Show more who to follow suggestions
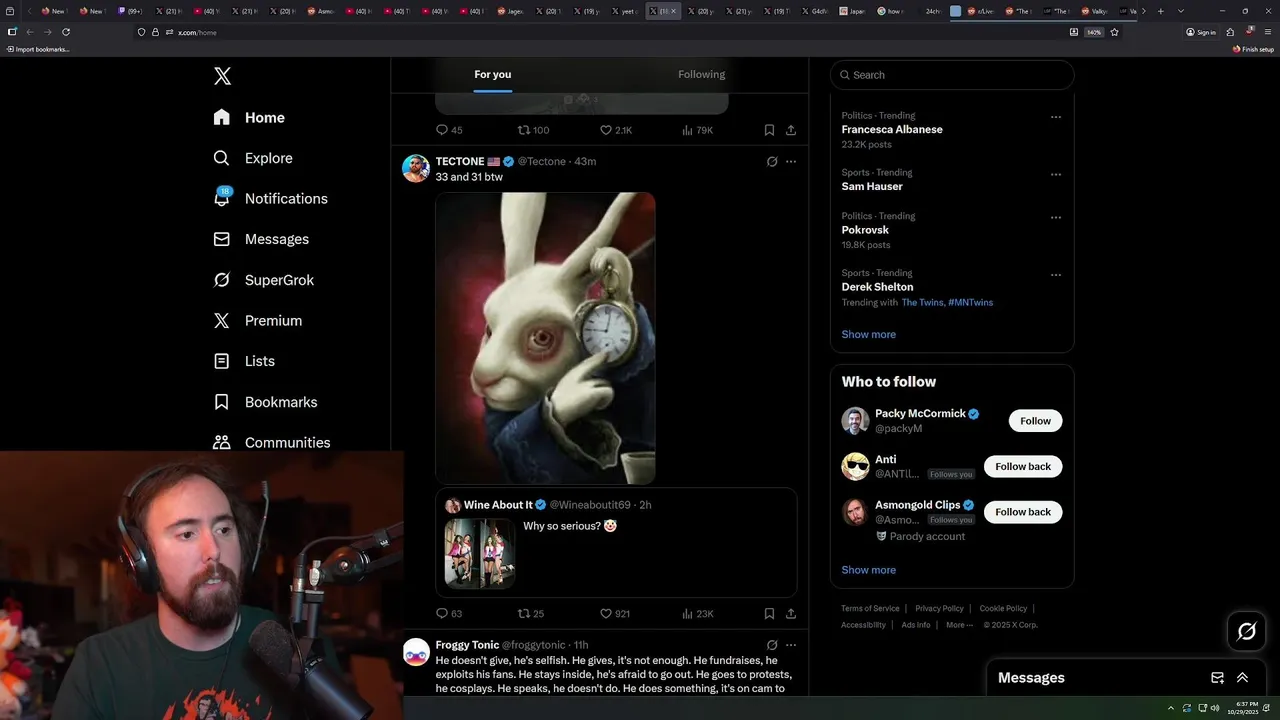This screenshot has height=720, width=1280. pyautogui.click(x=869, y=570)
